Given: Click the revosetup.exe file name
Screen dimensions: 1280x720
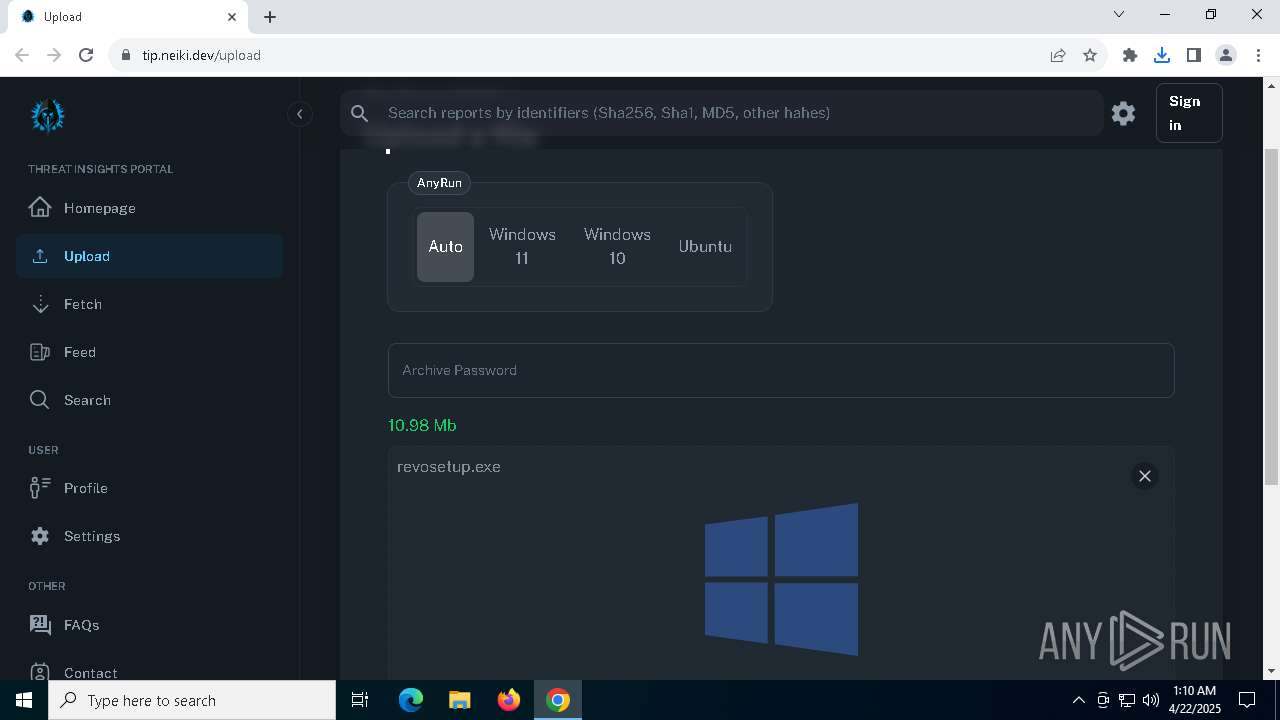Looking at the screenshot, I should [449, 467].
